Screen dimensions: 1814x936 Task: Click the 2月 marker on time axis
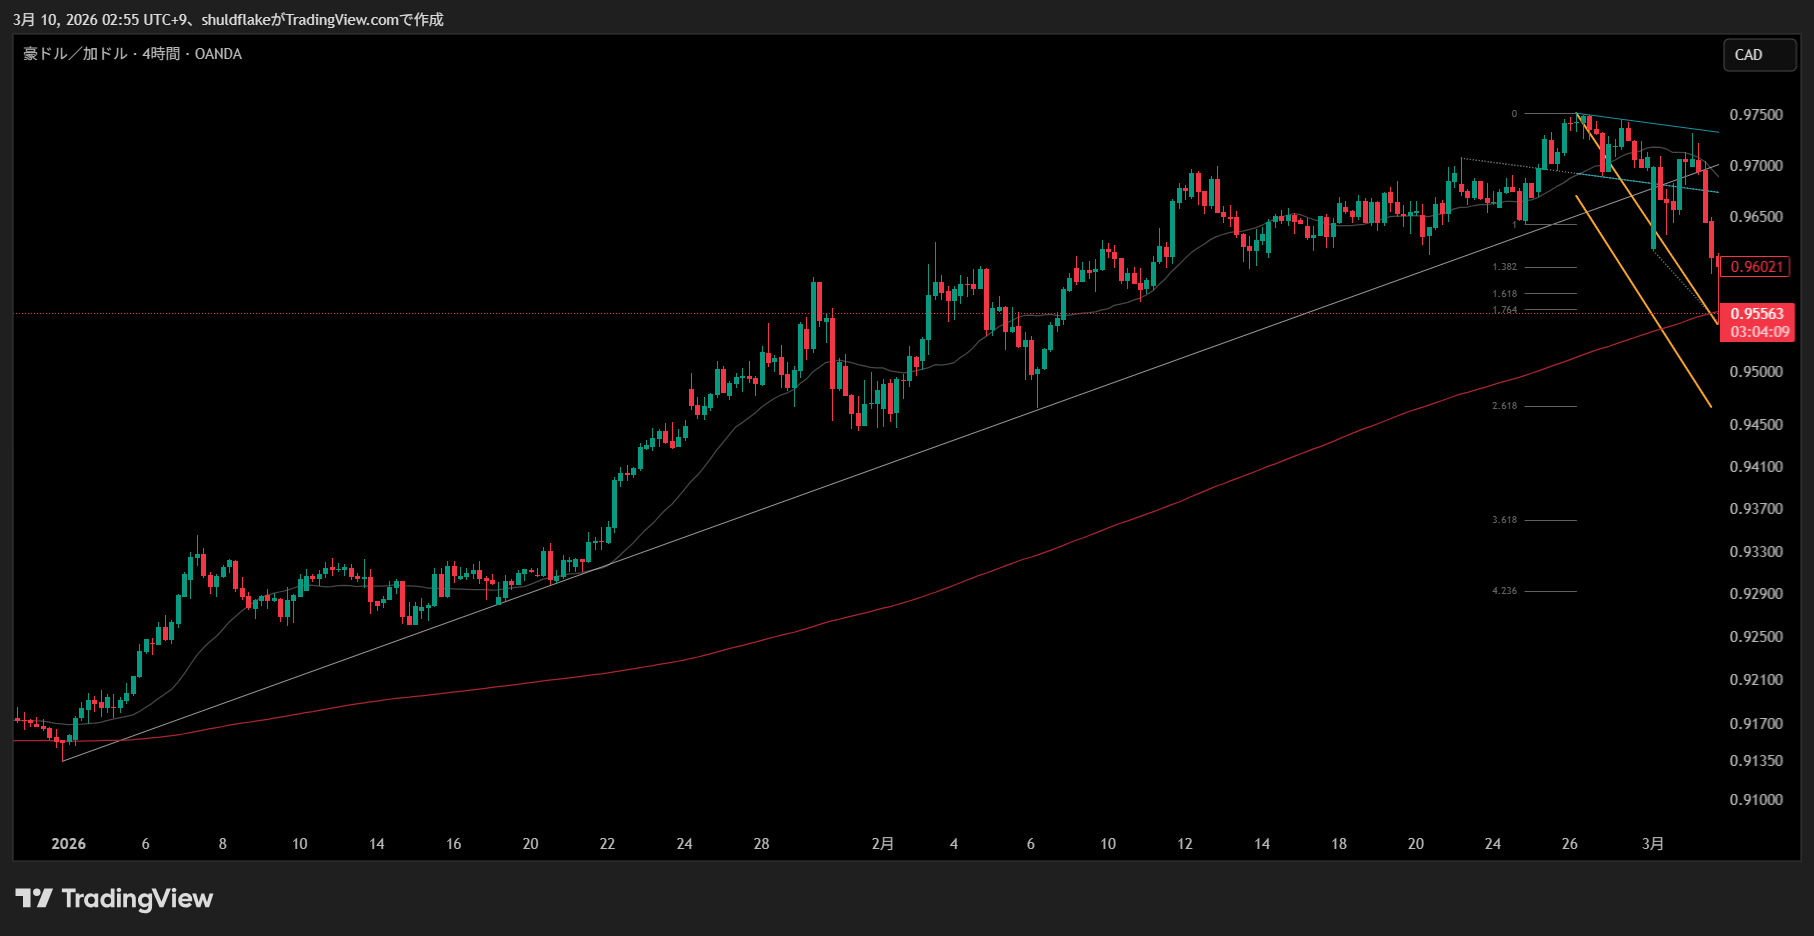pyautogui.click(x=882, y=844)
